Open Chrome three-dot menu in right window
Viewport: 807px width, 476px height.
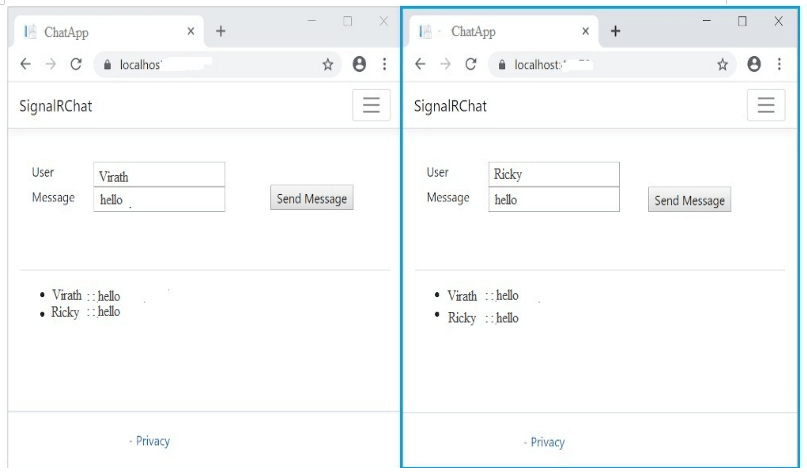(x=779, y=64)
